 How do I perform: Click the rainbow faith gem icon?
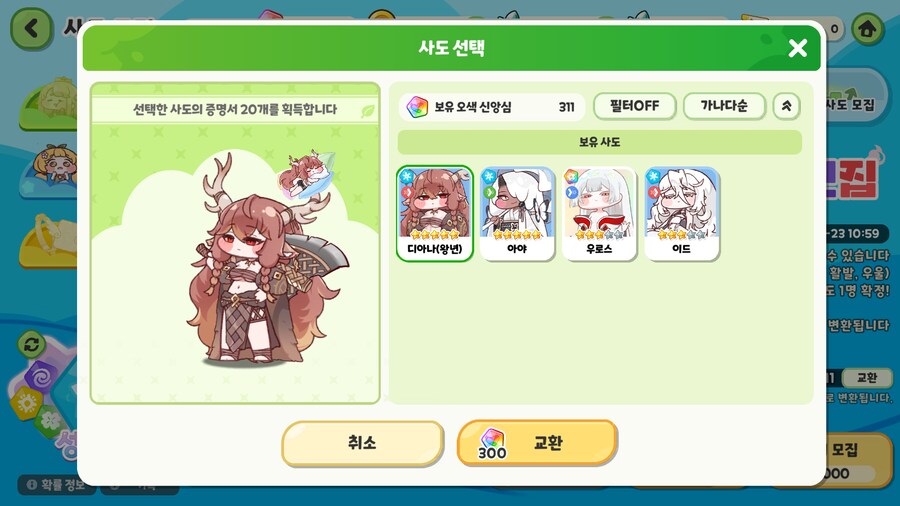(x=417, y=107)
